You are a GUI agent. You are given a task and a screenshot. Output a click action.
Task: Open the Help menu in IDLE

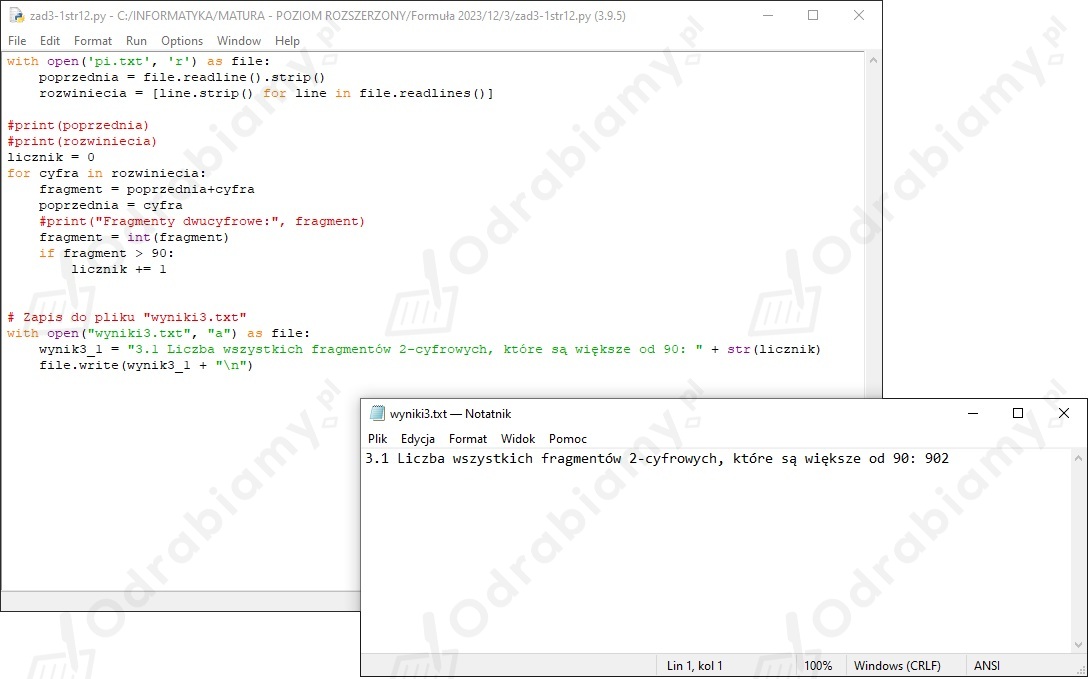pyautogui.click(x=287, y=41)
